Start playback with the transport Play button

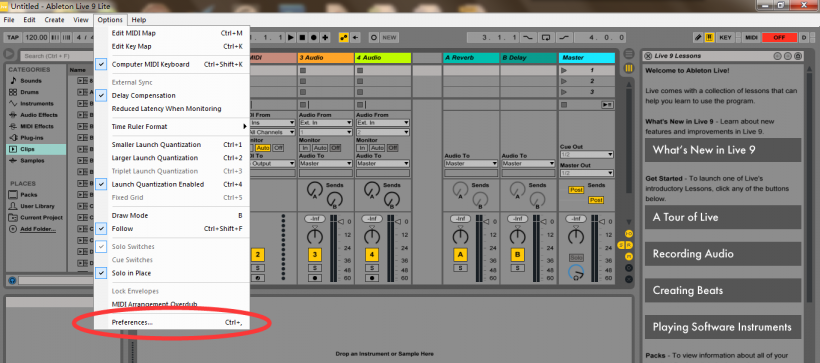(x=291, y=38)
